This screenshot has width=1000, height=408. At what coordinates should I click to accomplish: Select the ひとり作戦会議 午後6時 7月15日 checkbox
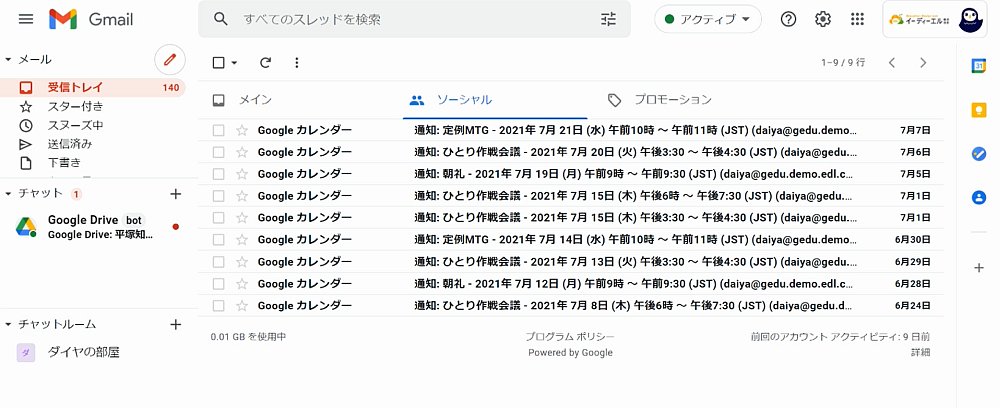(x=219, y=196)
